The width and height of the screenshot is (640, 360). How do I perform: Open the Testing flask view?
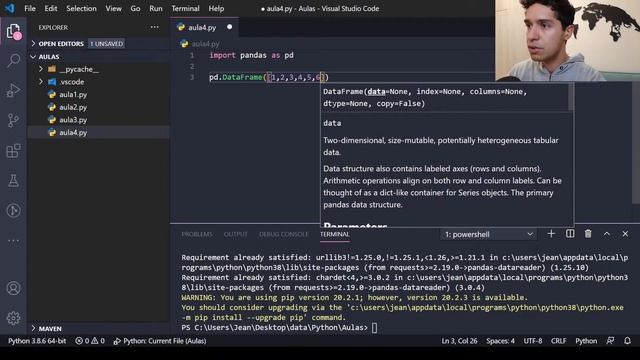point(13,180)
